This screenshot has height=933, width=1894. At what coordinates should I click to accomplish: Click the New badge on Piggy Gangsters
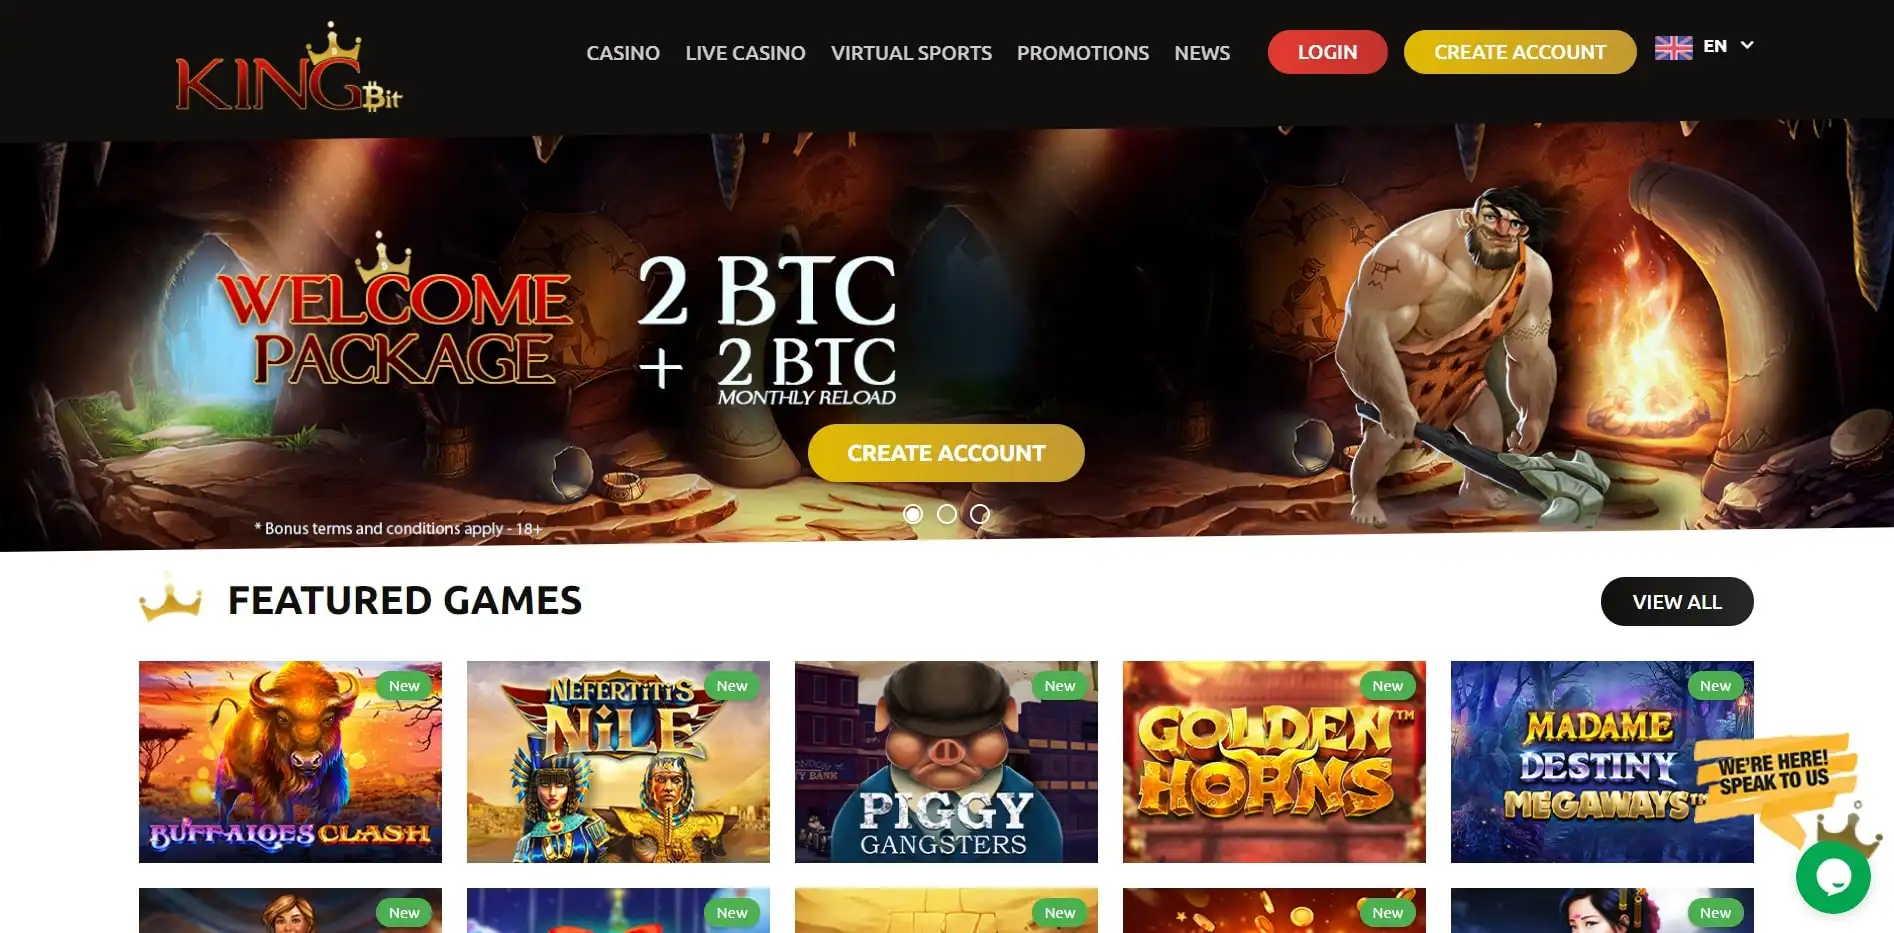click(x=1059, y=686)
